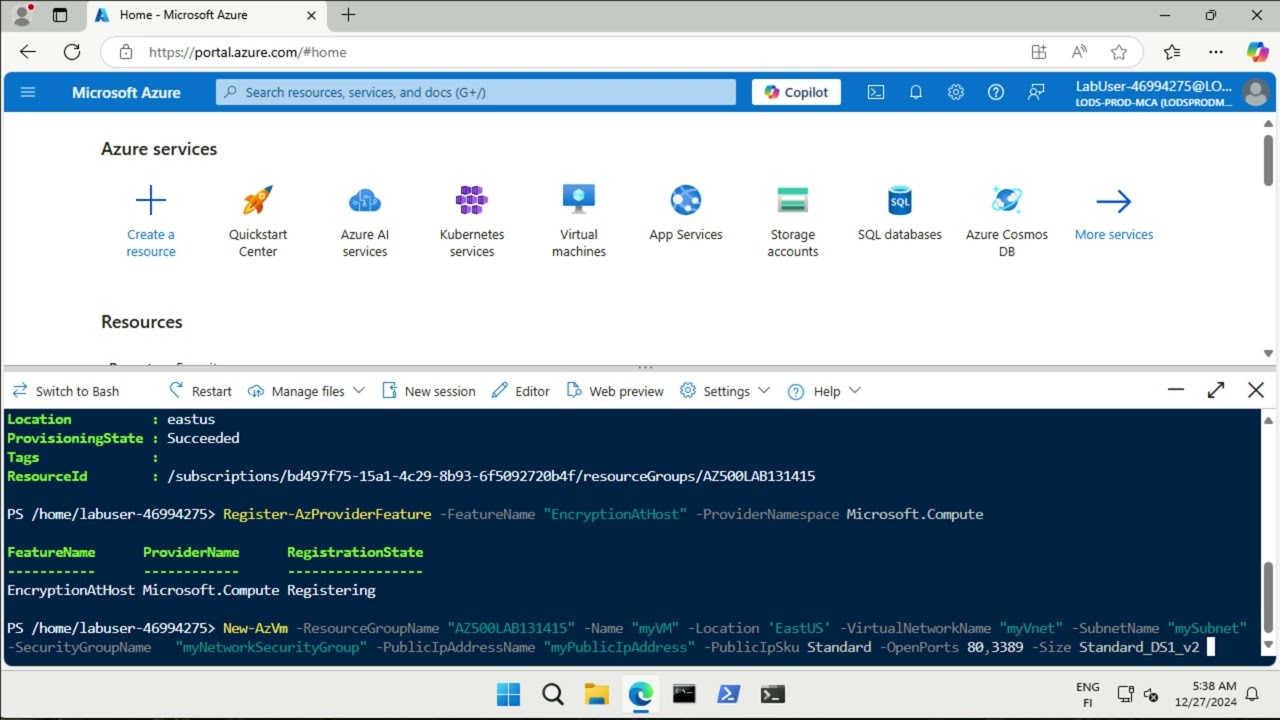Viewport: 1280px width, 720px height.
Task: Open the Cloud Shell Editor
Action: pos(520,391)
